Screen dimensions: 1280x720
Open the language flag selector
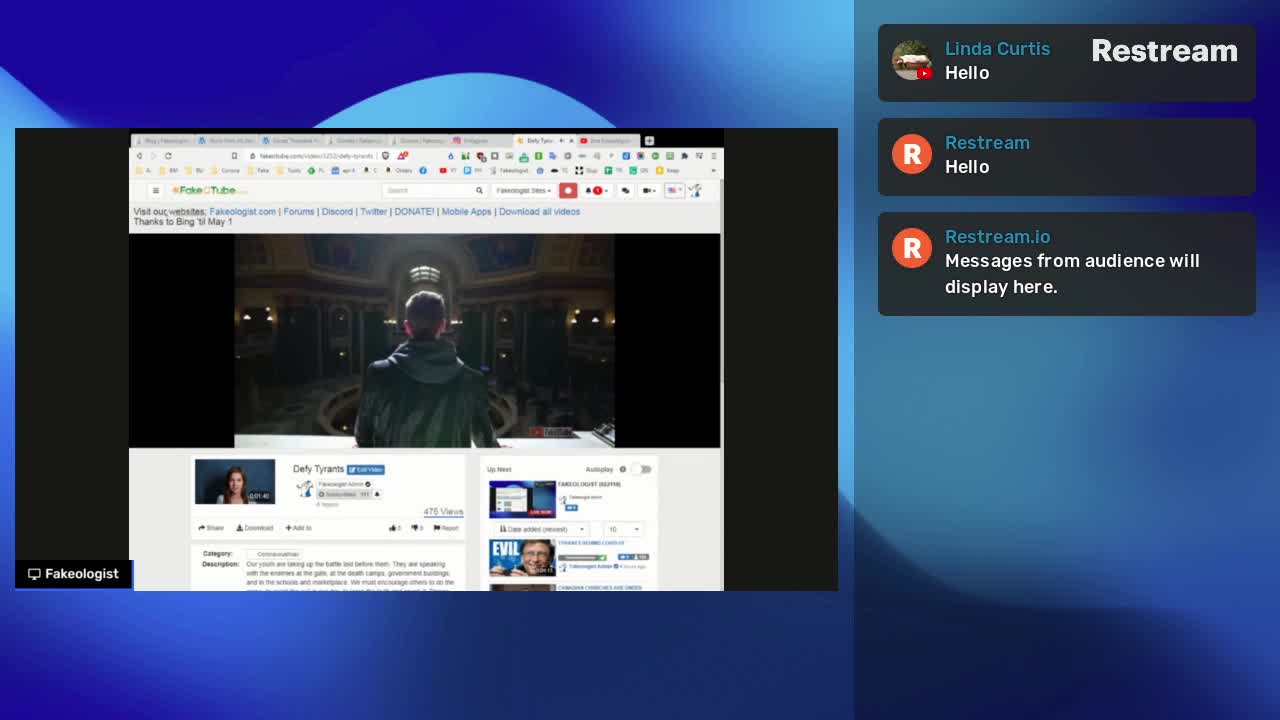[675, 190]
